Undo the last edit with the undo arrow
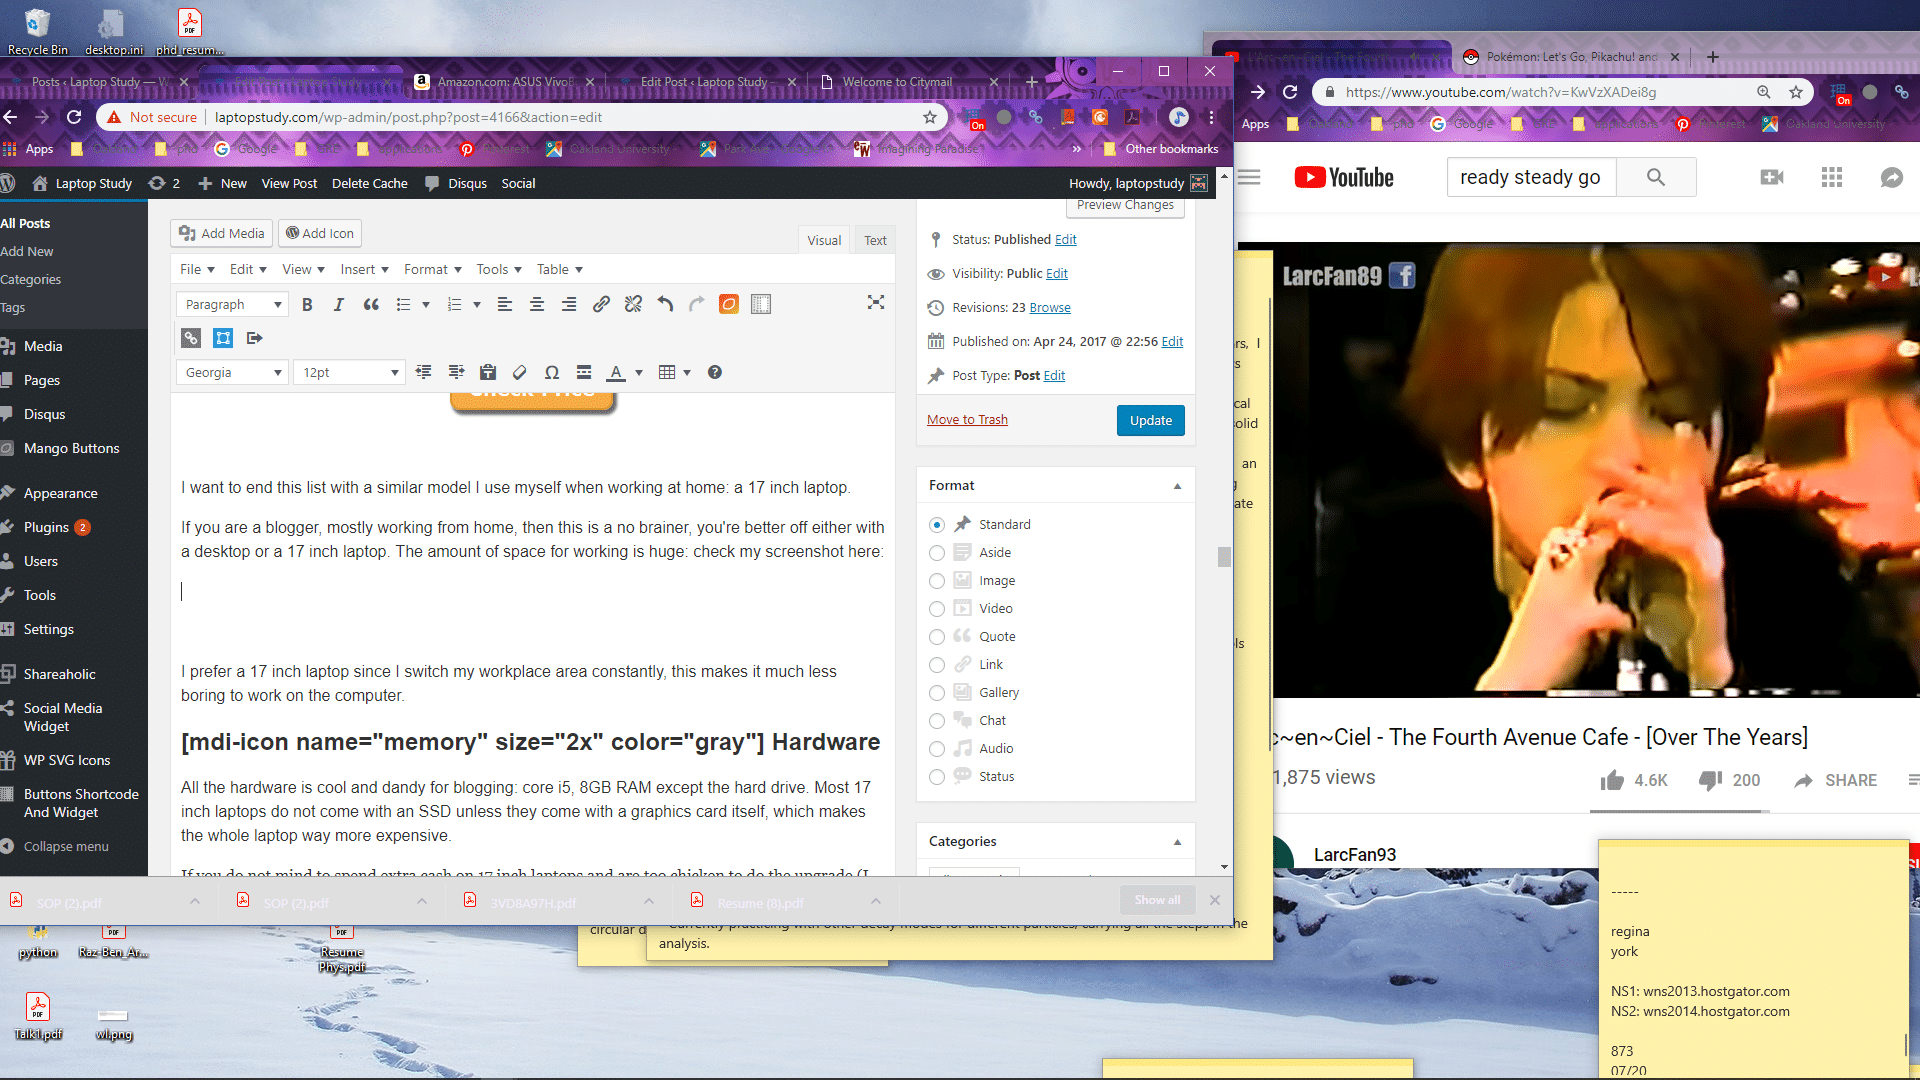Viewport: 1920px width, 1080px height. click(665, 305)
